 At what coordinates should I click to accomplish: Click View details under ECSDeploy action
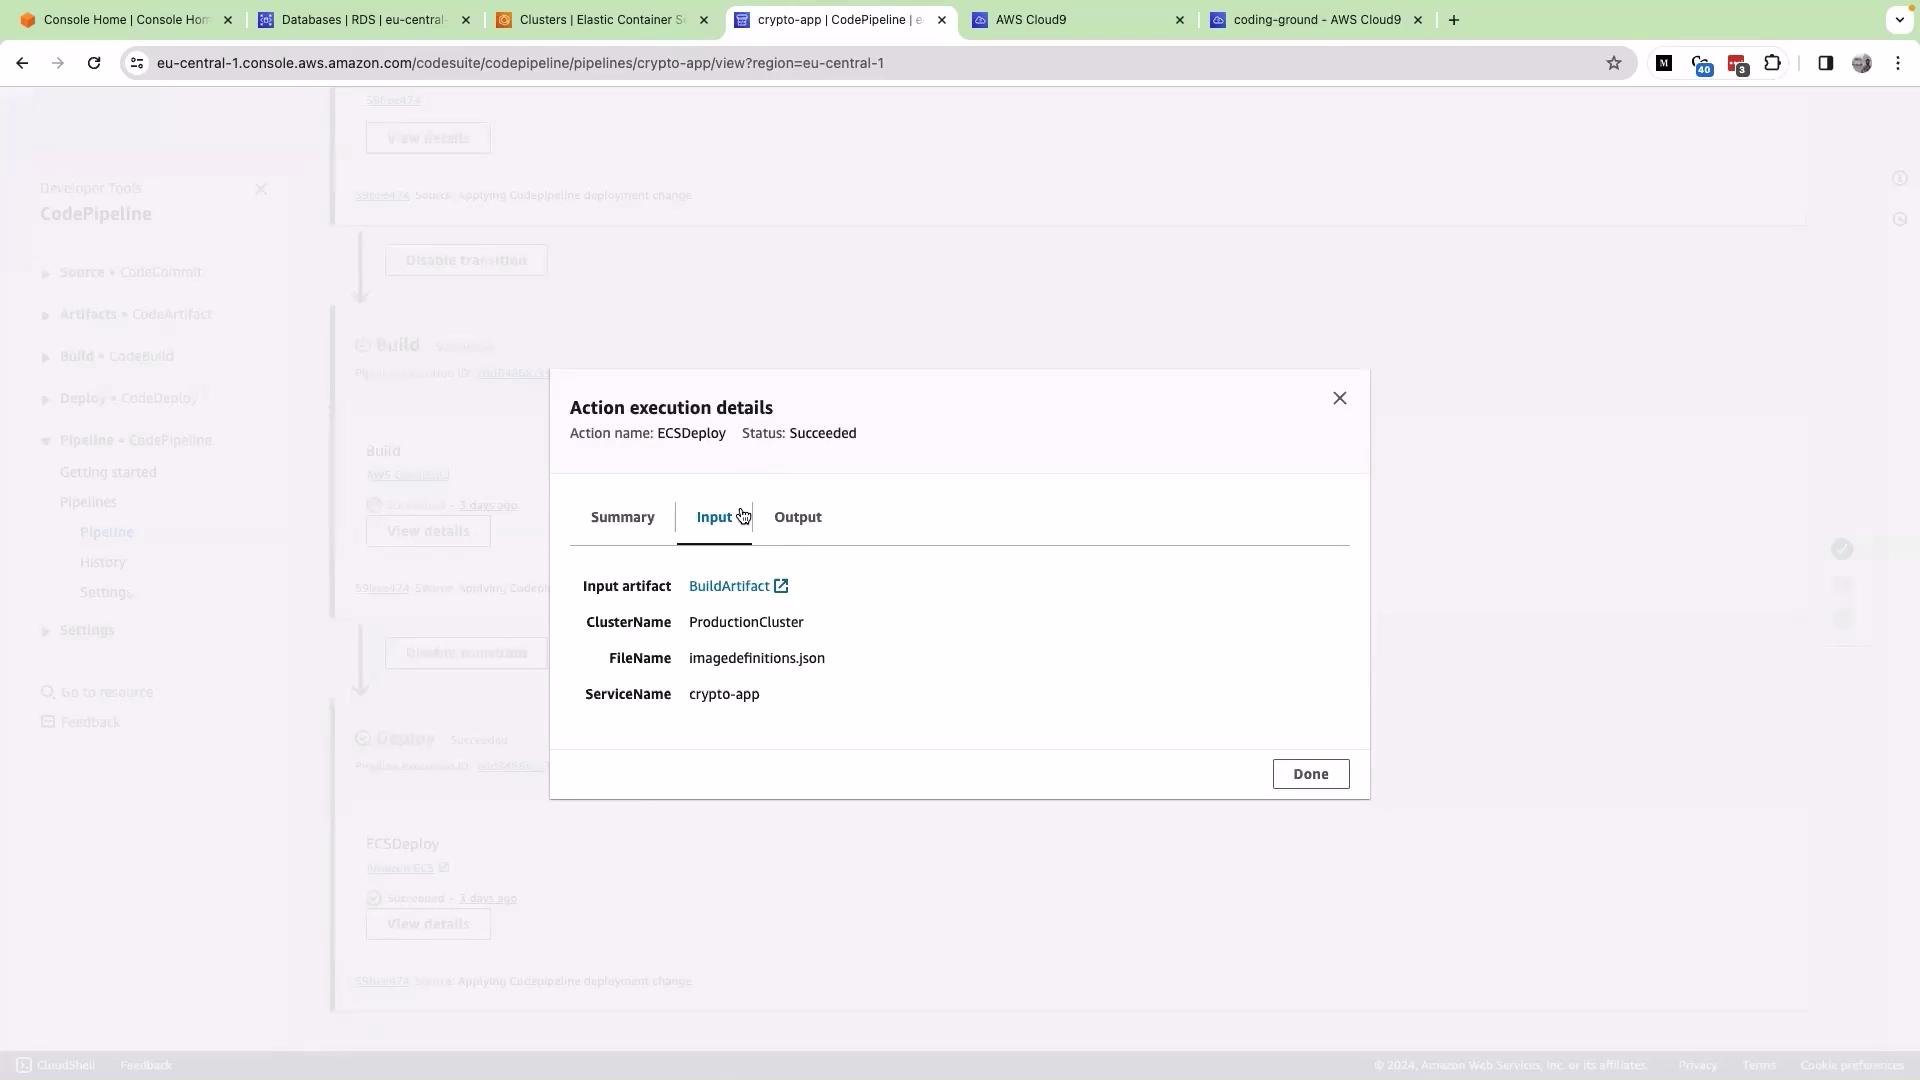coord(428,924)
